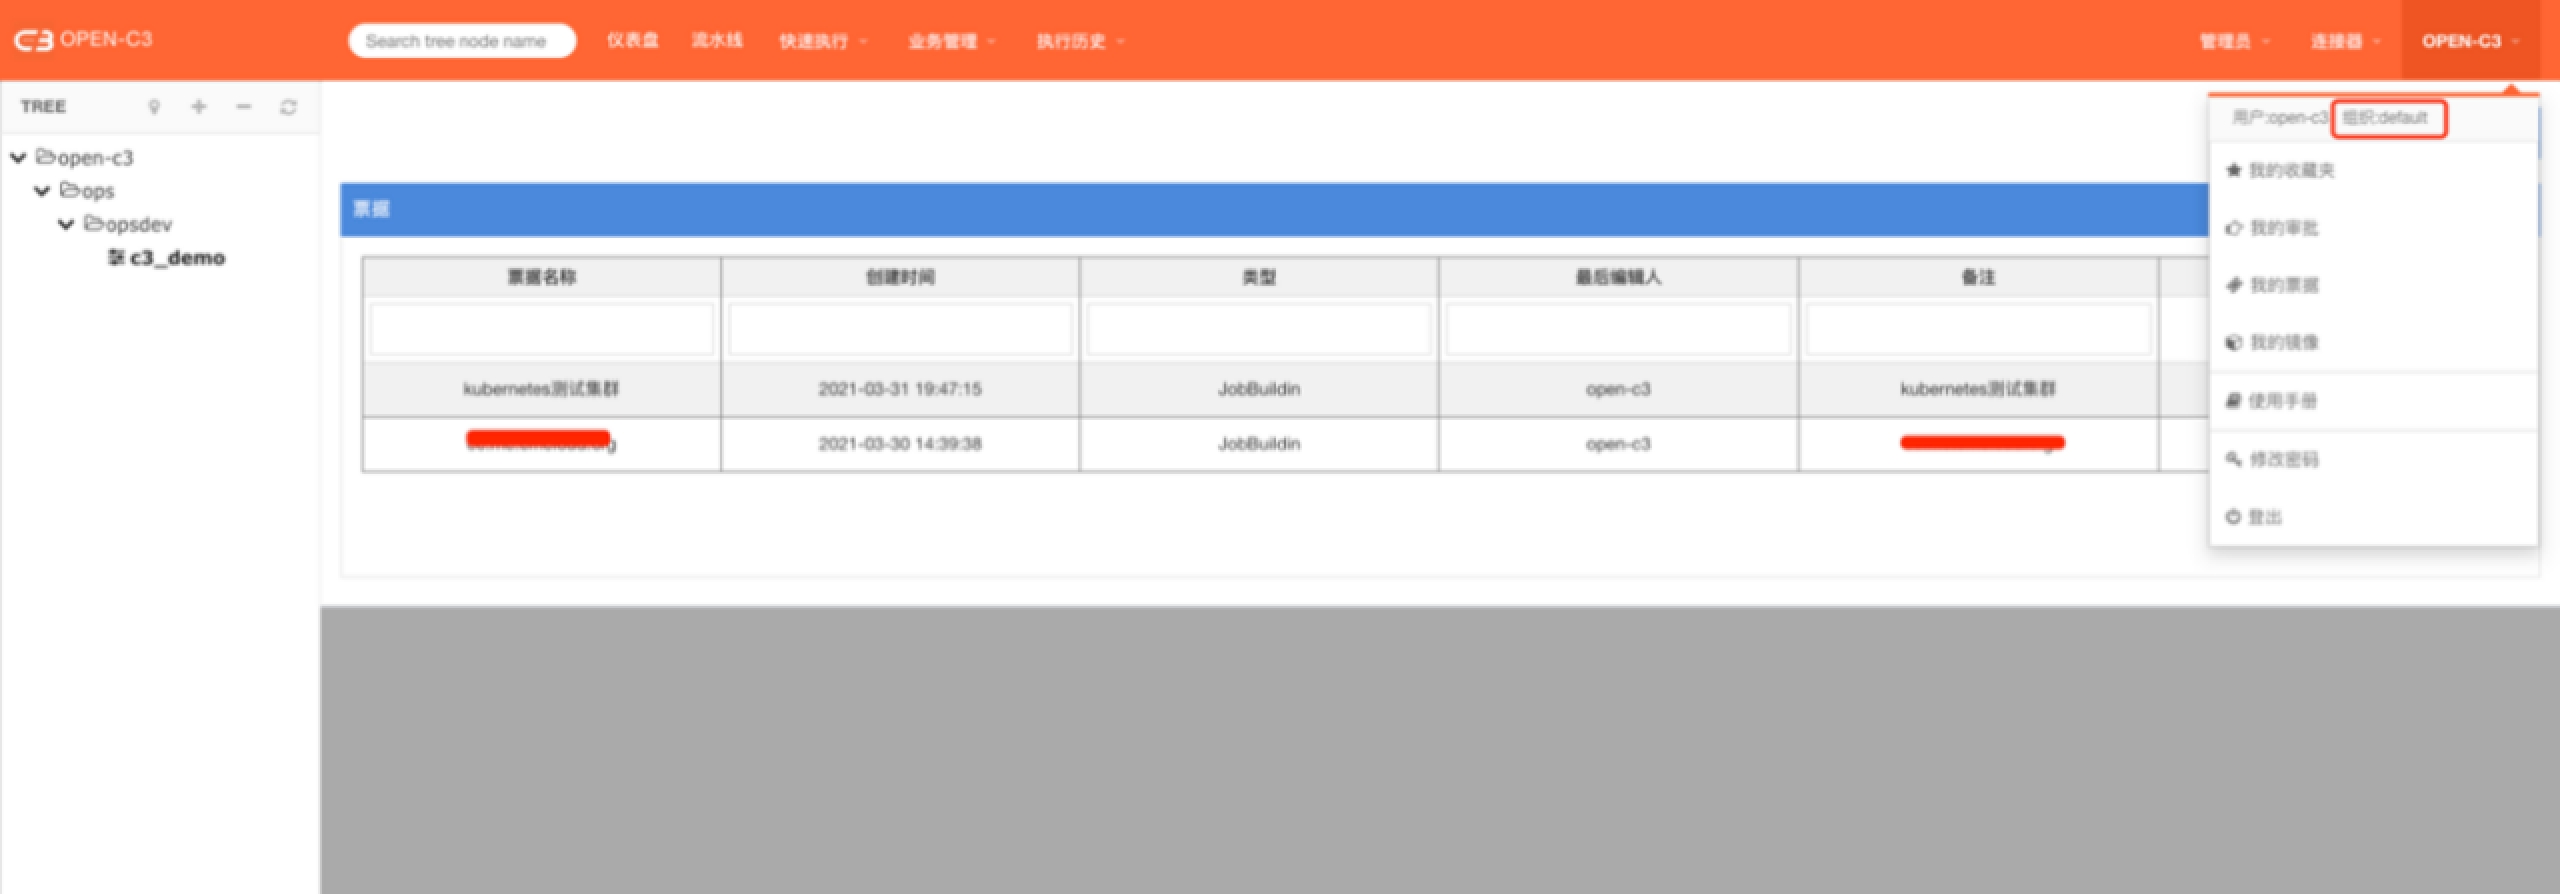Click the plus icon to expand tree

tap(199, 107)
